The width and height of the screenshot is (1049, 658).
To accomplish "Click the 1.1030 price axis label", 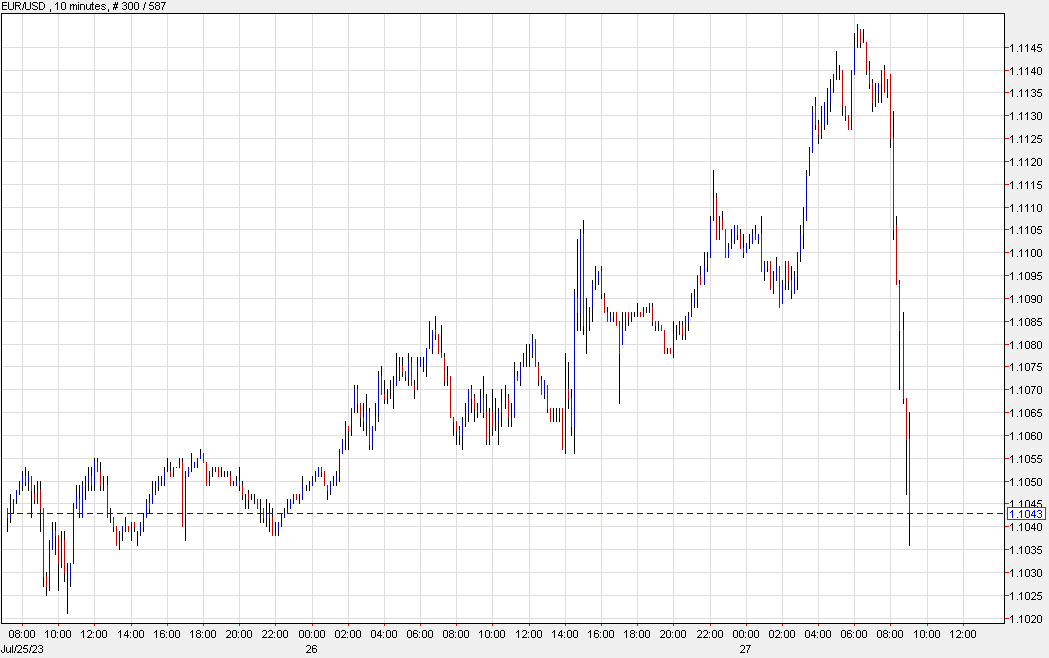I will (1026, 573).
